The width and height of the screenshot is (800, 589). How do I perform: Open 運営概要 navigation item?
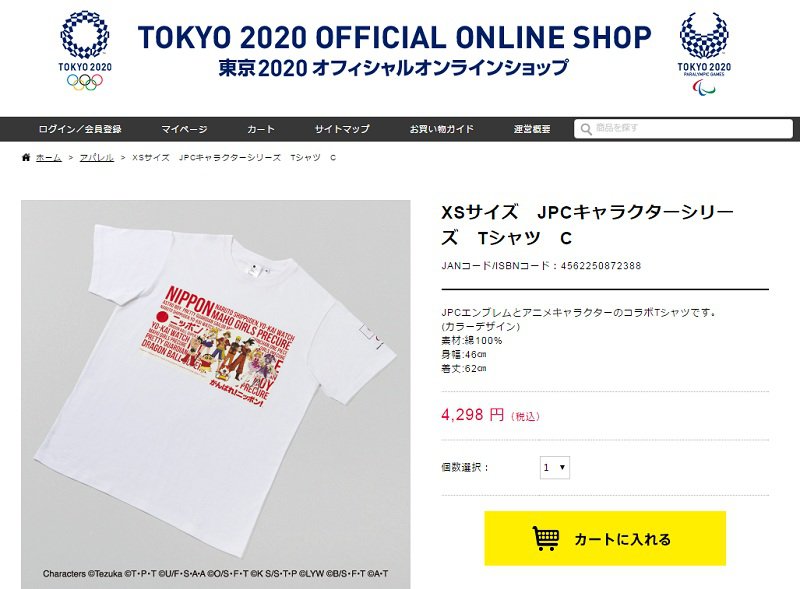click(x=532, y=129)
